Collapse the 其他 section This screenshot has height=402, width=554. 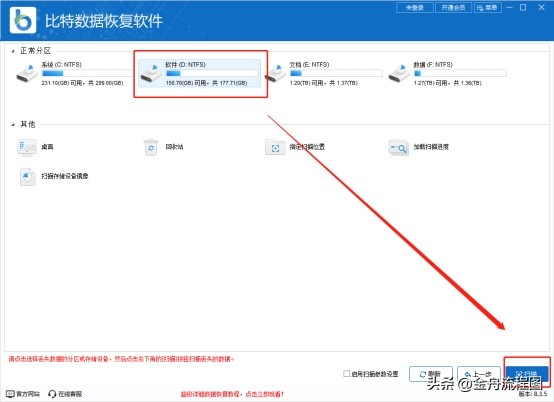(13, 124)
